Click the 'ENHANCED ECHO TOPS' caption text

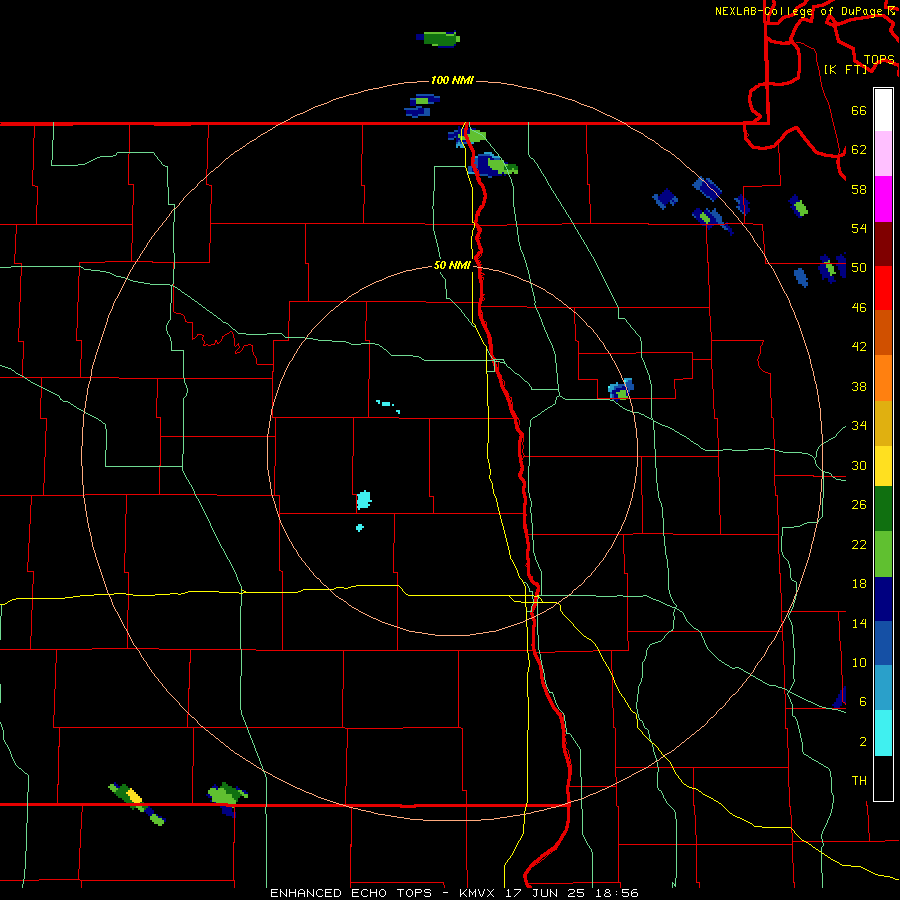[351, 893]
